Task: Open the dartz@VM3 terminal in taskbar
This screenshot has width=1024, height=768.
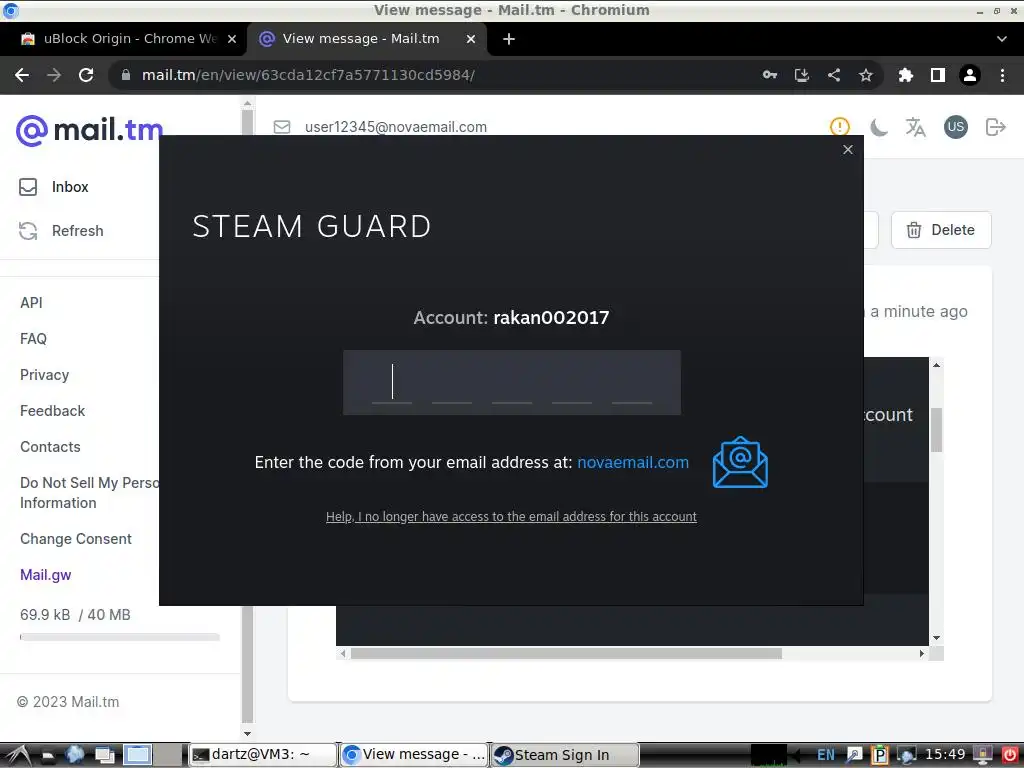Action: pos(263,755)
